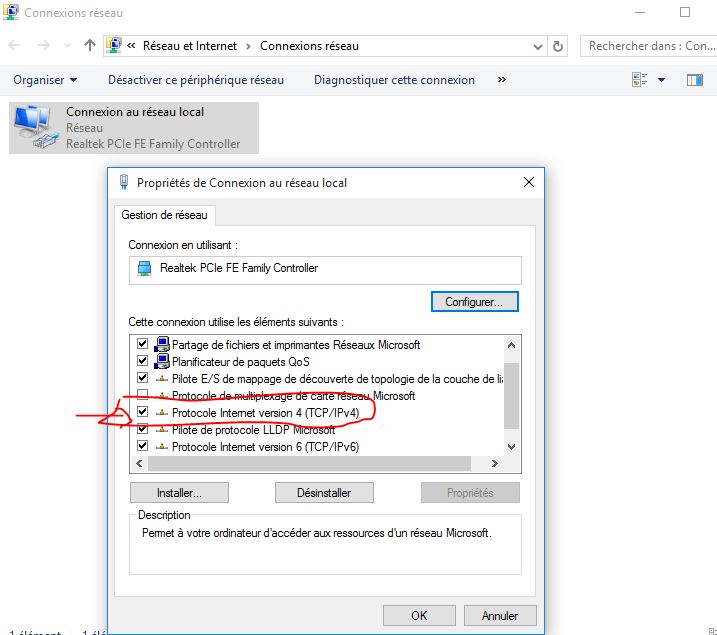This screenshot has height=635, width=717.
Task: Maximize the Connexions réseau window
Action: tap(685, 12)
